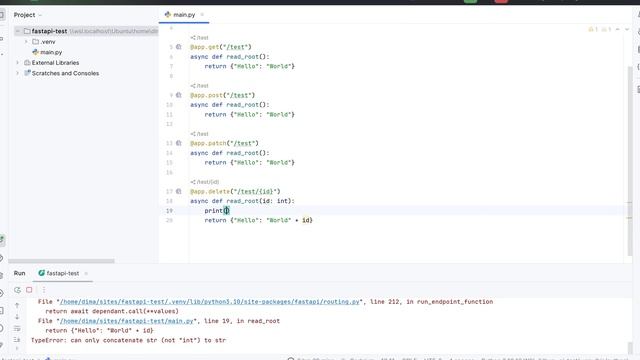Click the endpoint gutter icon beside @app.get
The image size is (640, 360).
(x=179, y=47)
